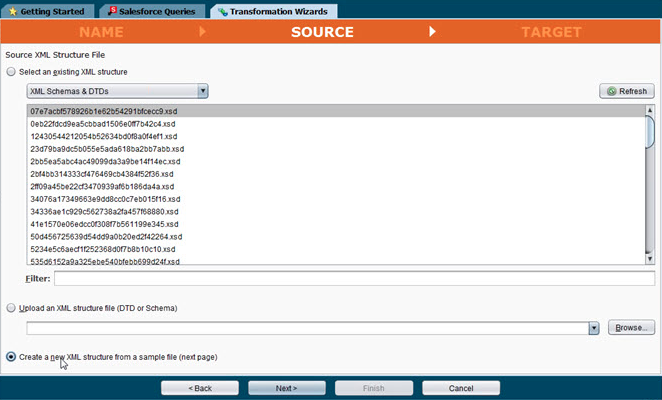Click the Transformation Wizards tab icon

click(221, 11)
